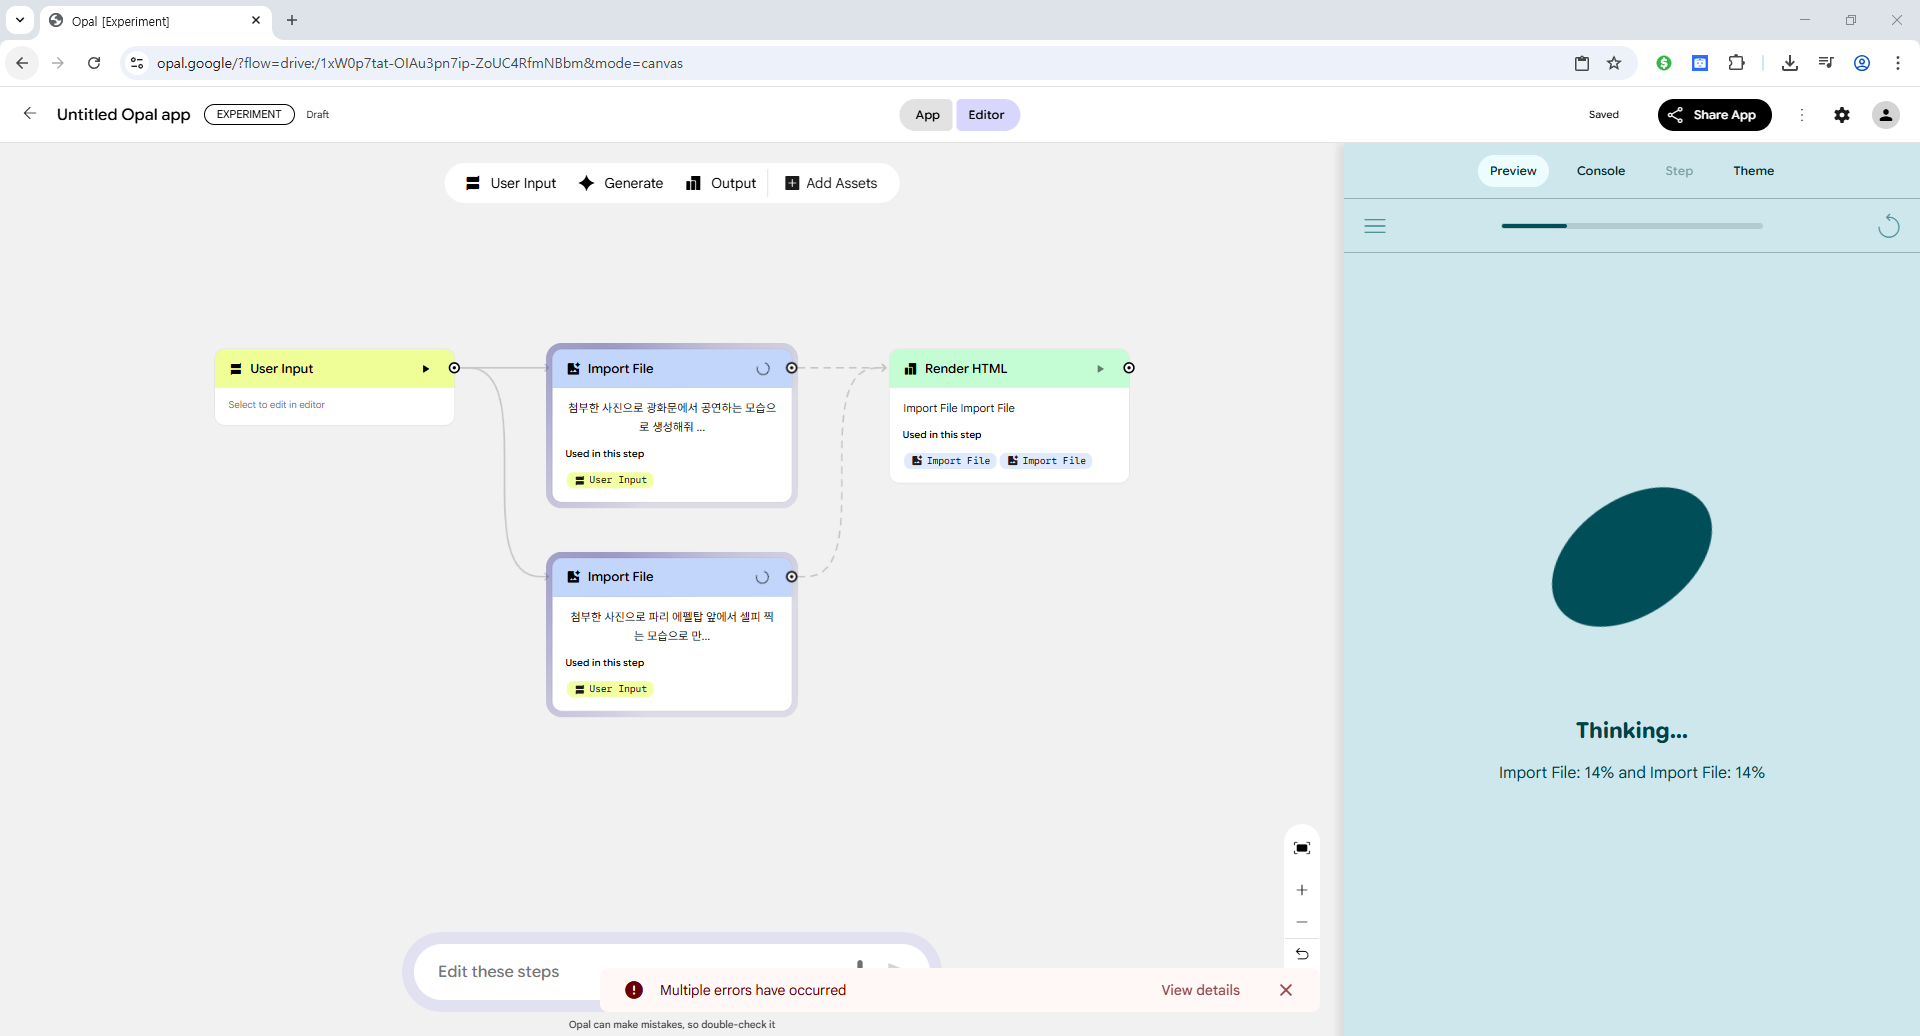1920x1036 pixels.
Task: Open the settings gear icon
Action: [1842, 115]
